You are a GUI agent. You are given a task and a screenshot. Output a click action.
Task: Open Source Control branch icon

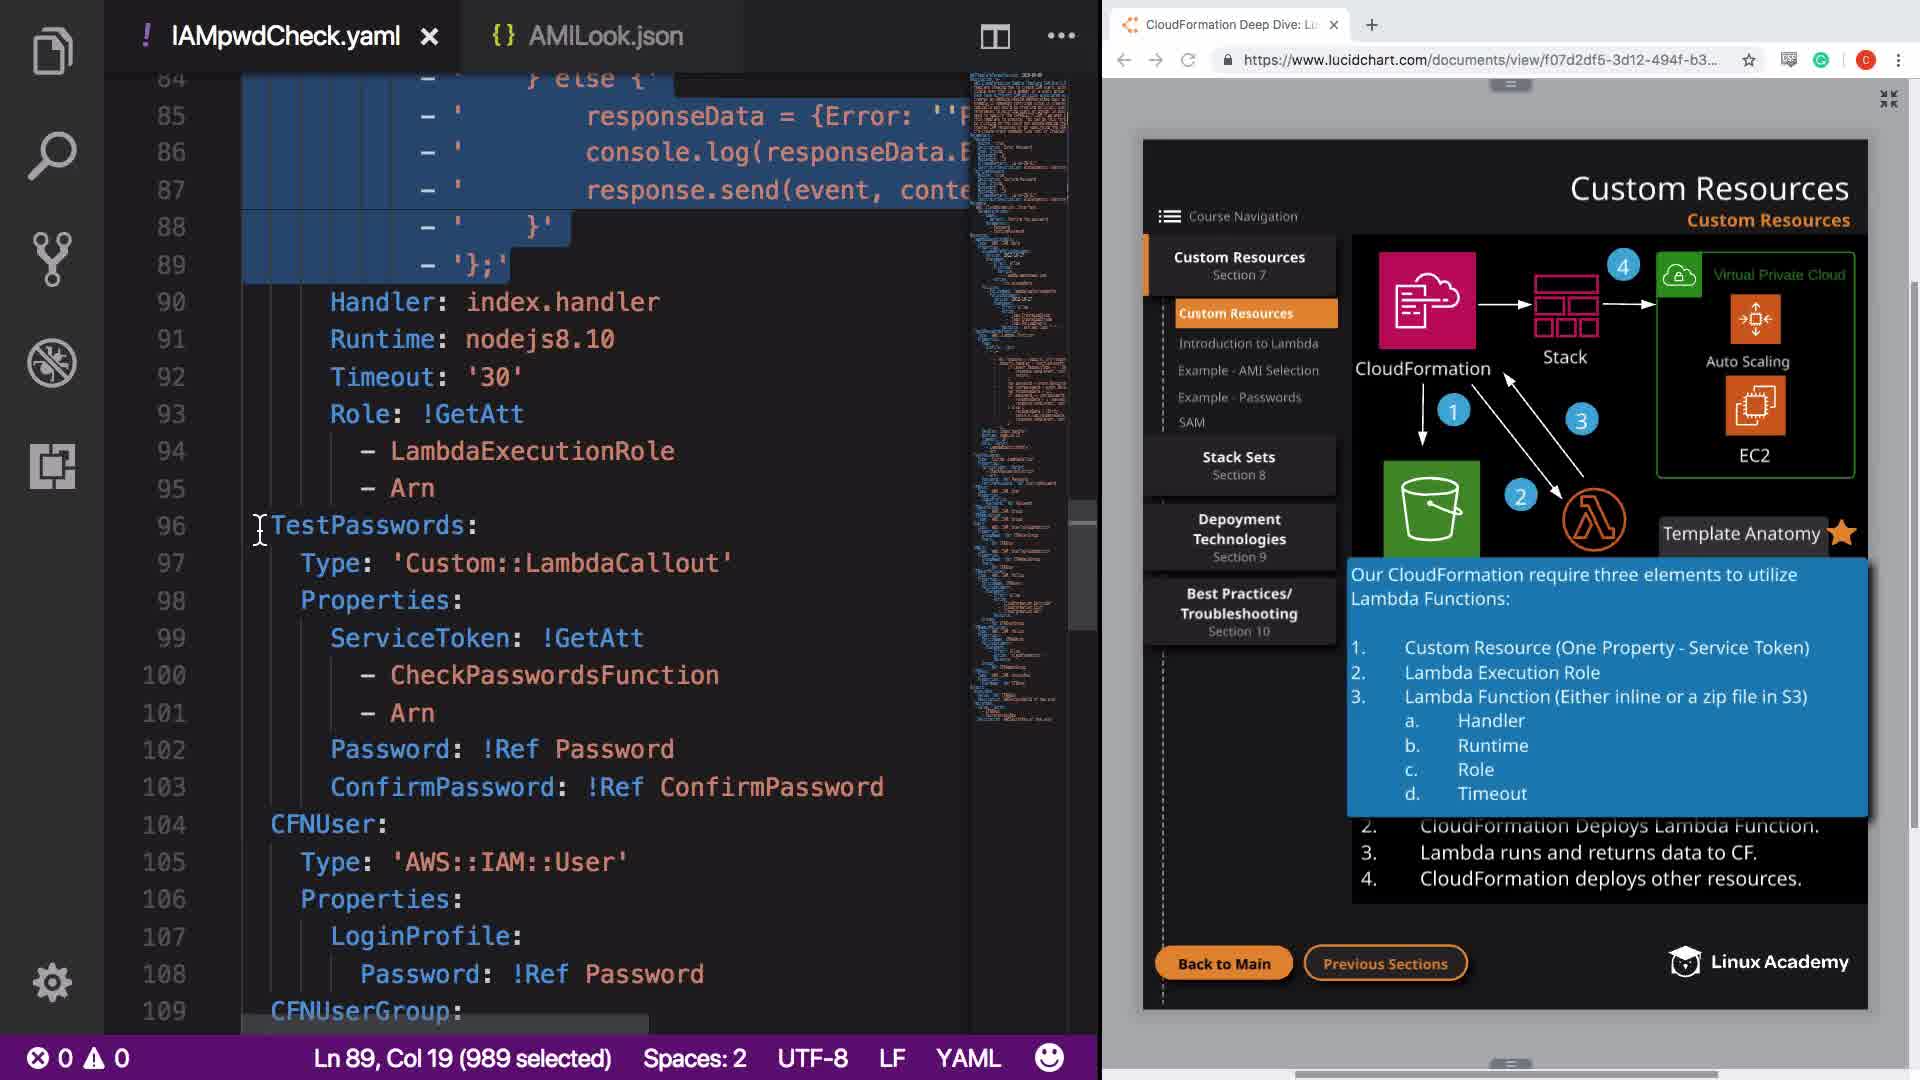click(52, 259)
